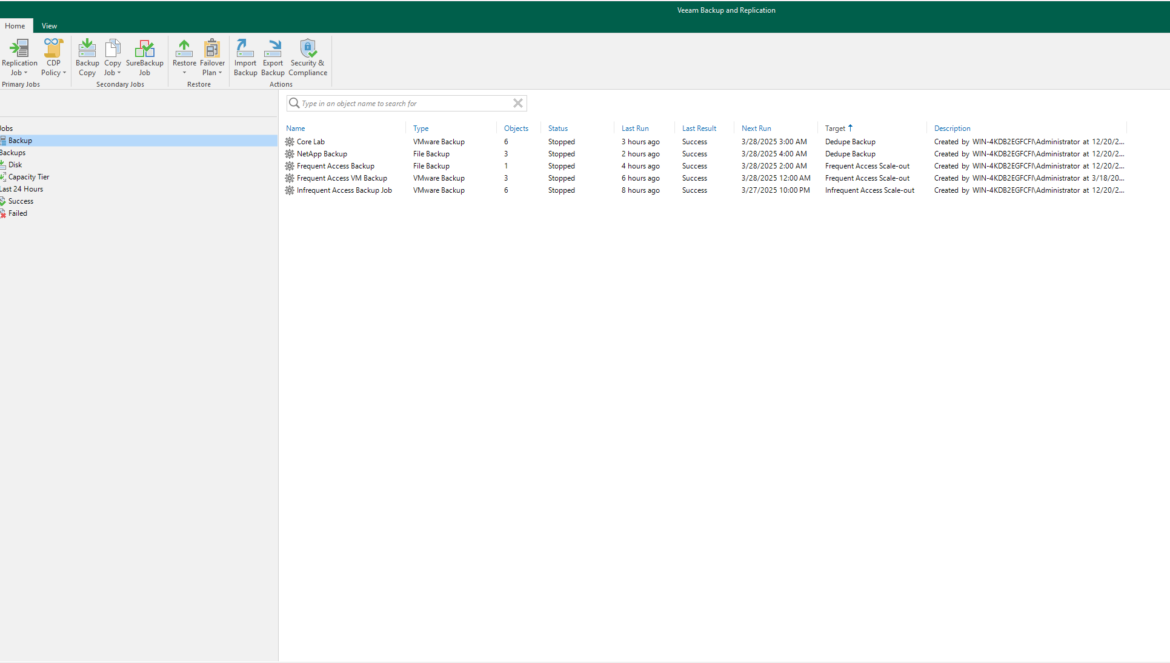Focus the object name search field

406,103
